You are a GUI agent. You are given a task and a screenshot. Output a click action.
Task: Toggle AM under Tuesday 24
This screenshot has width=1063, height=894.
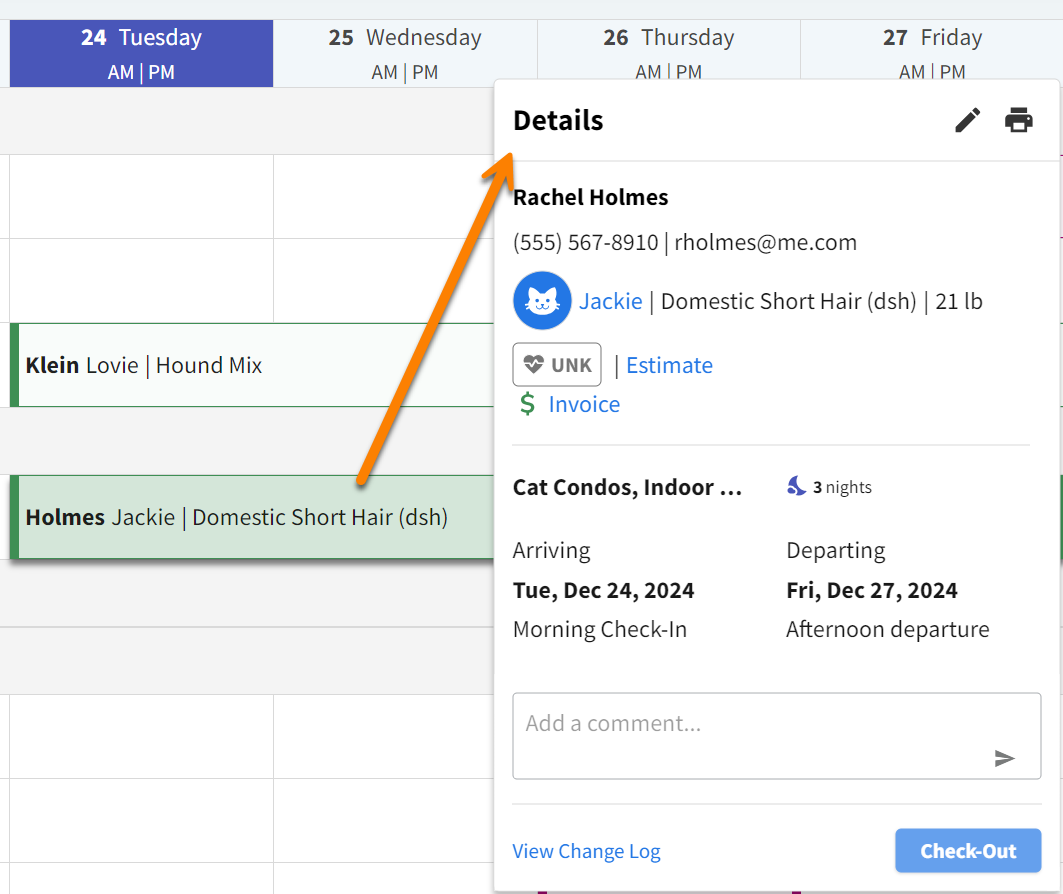coord(121,72)
